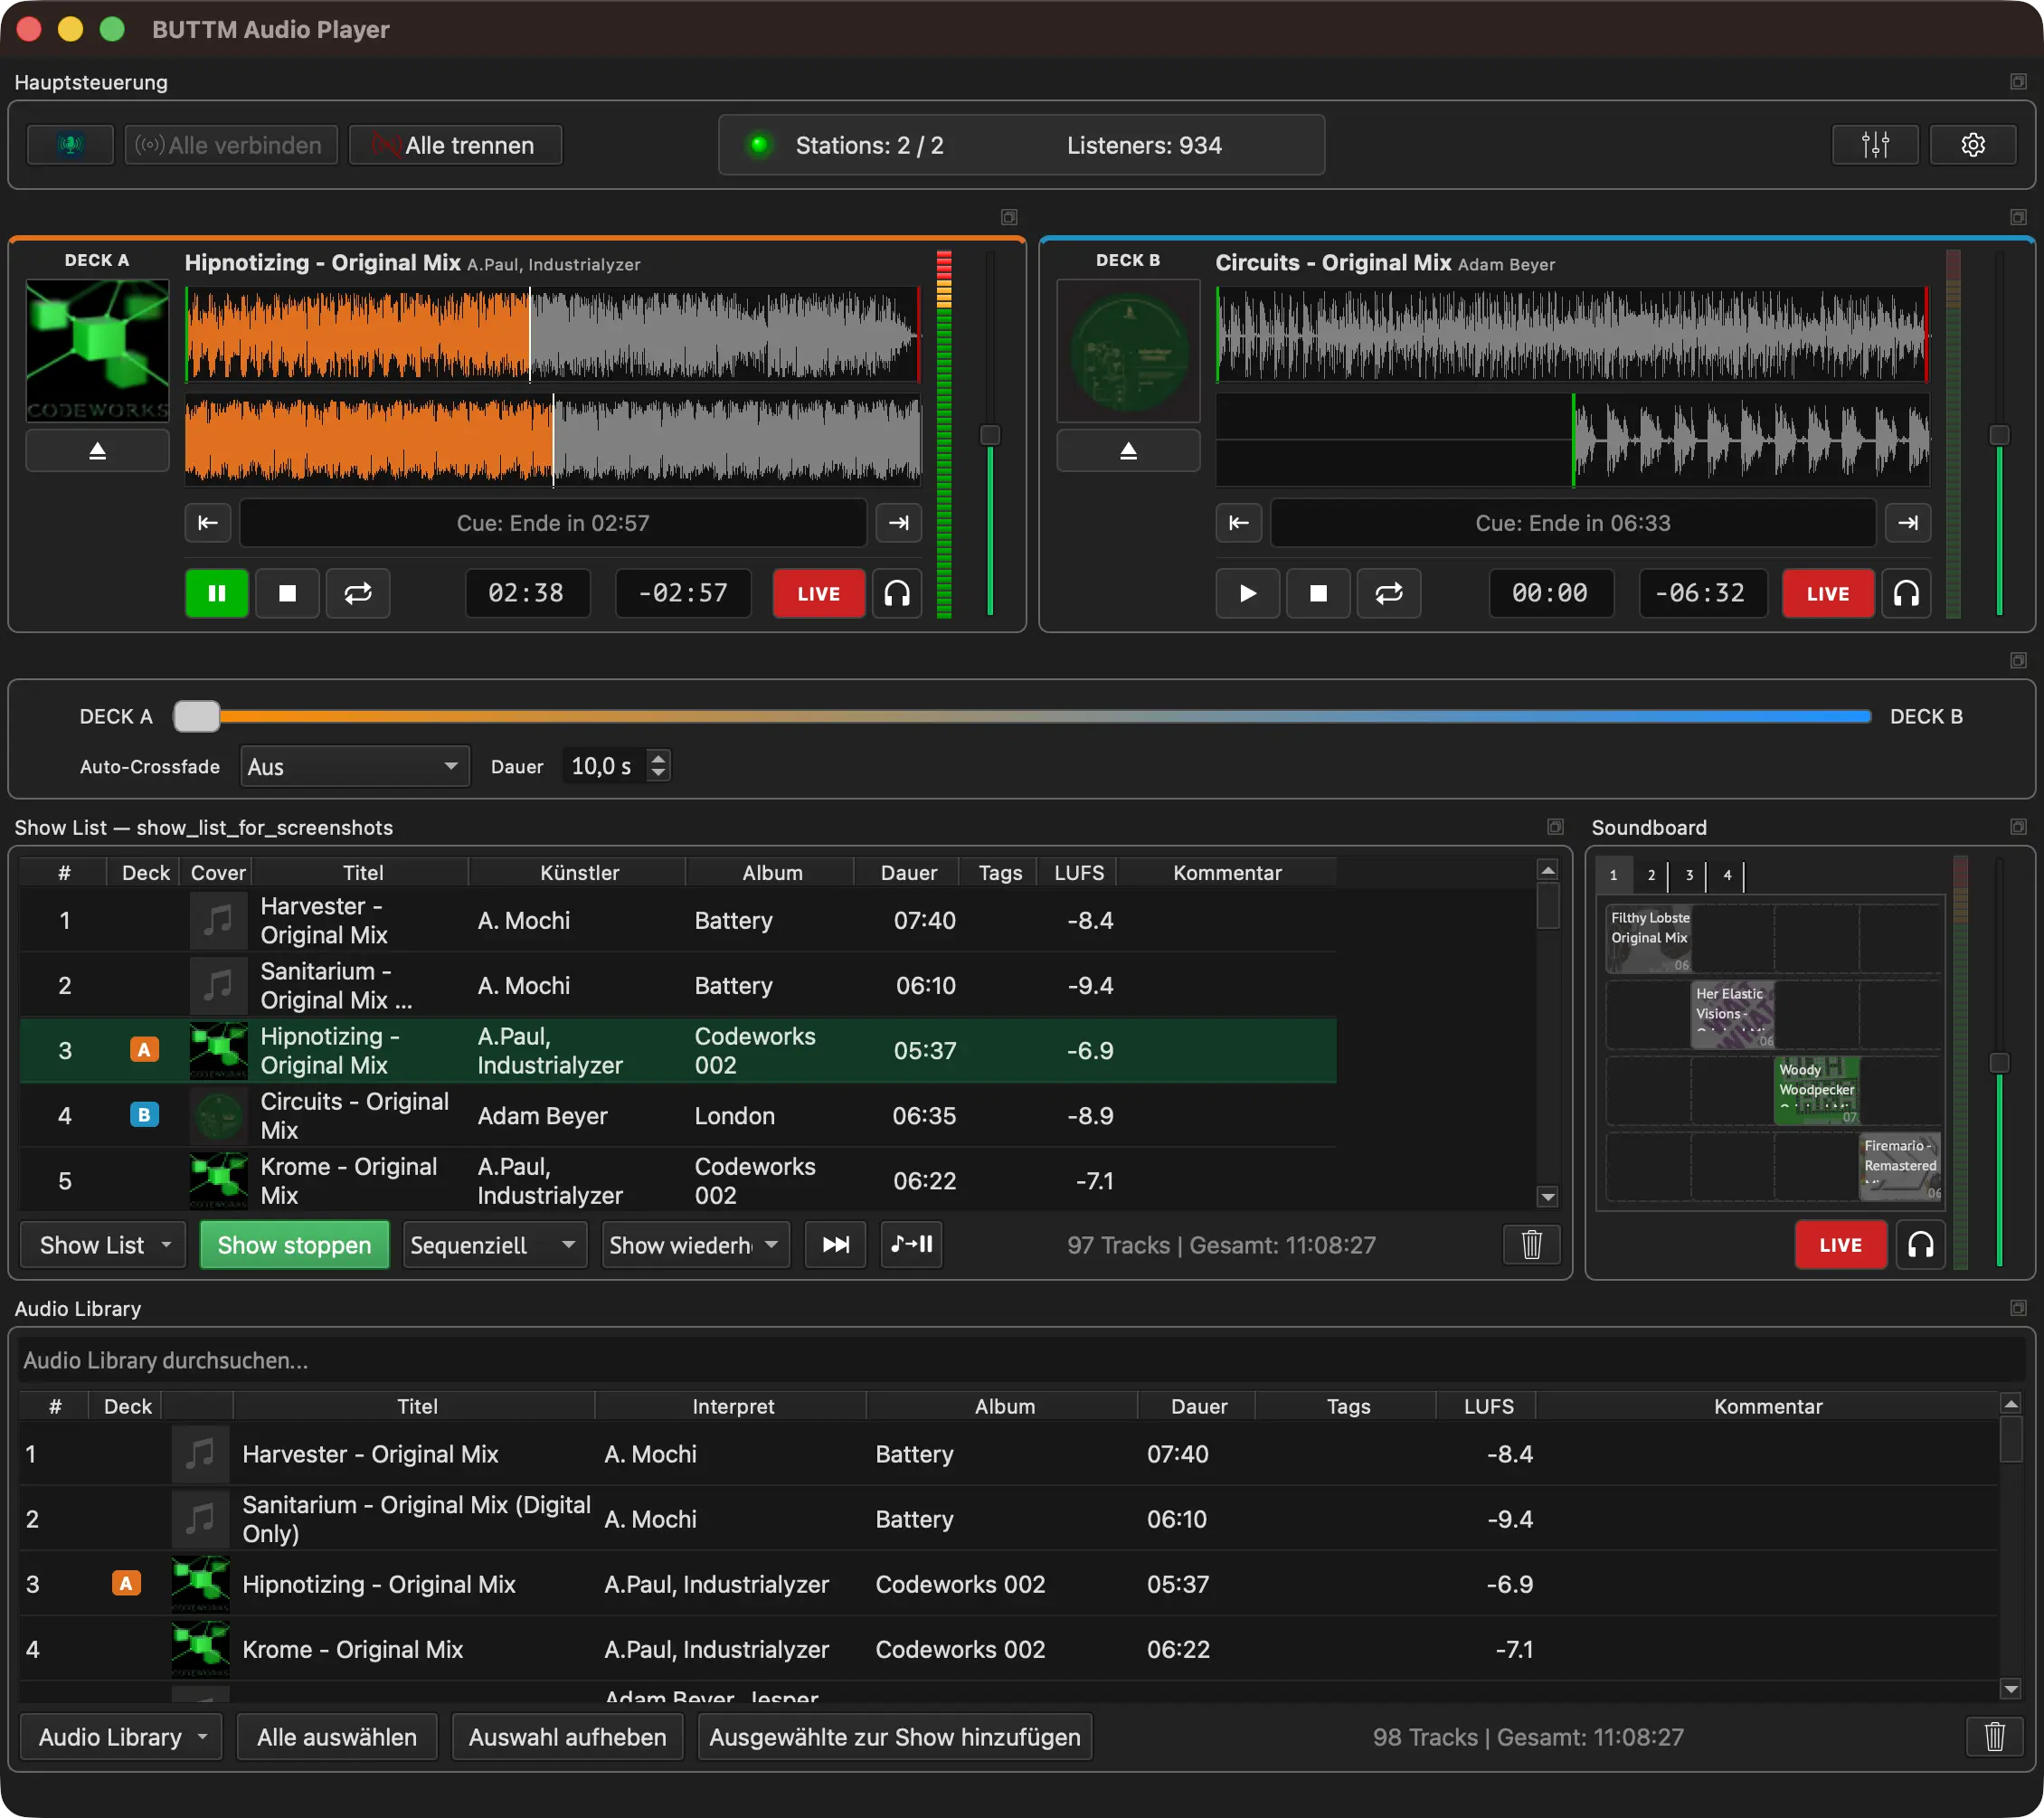Select Soundboard tab 1

pyautogui.click(x=1613, y=875)
